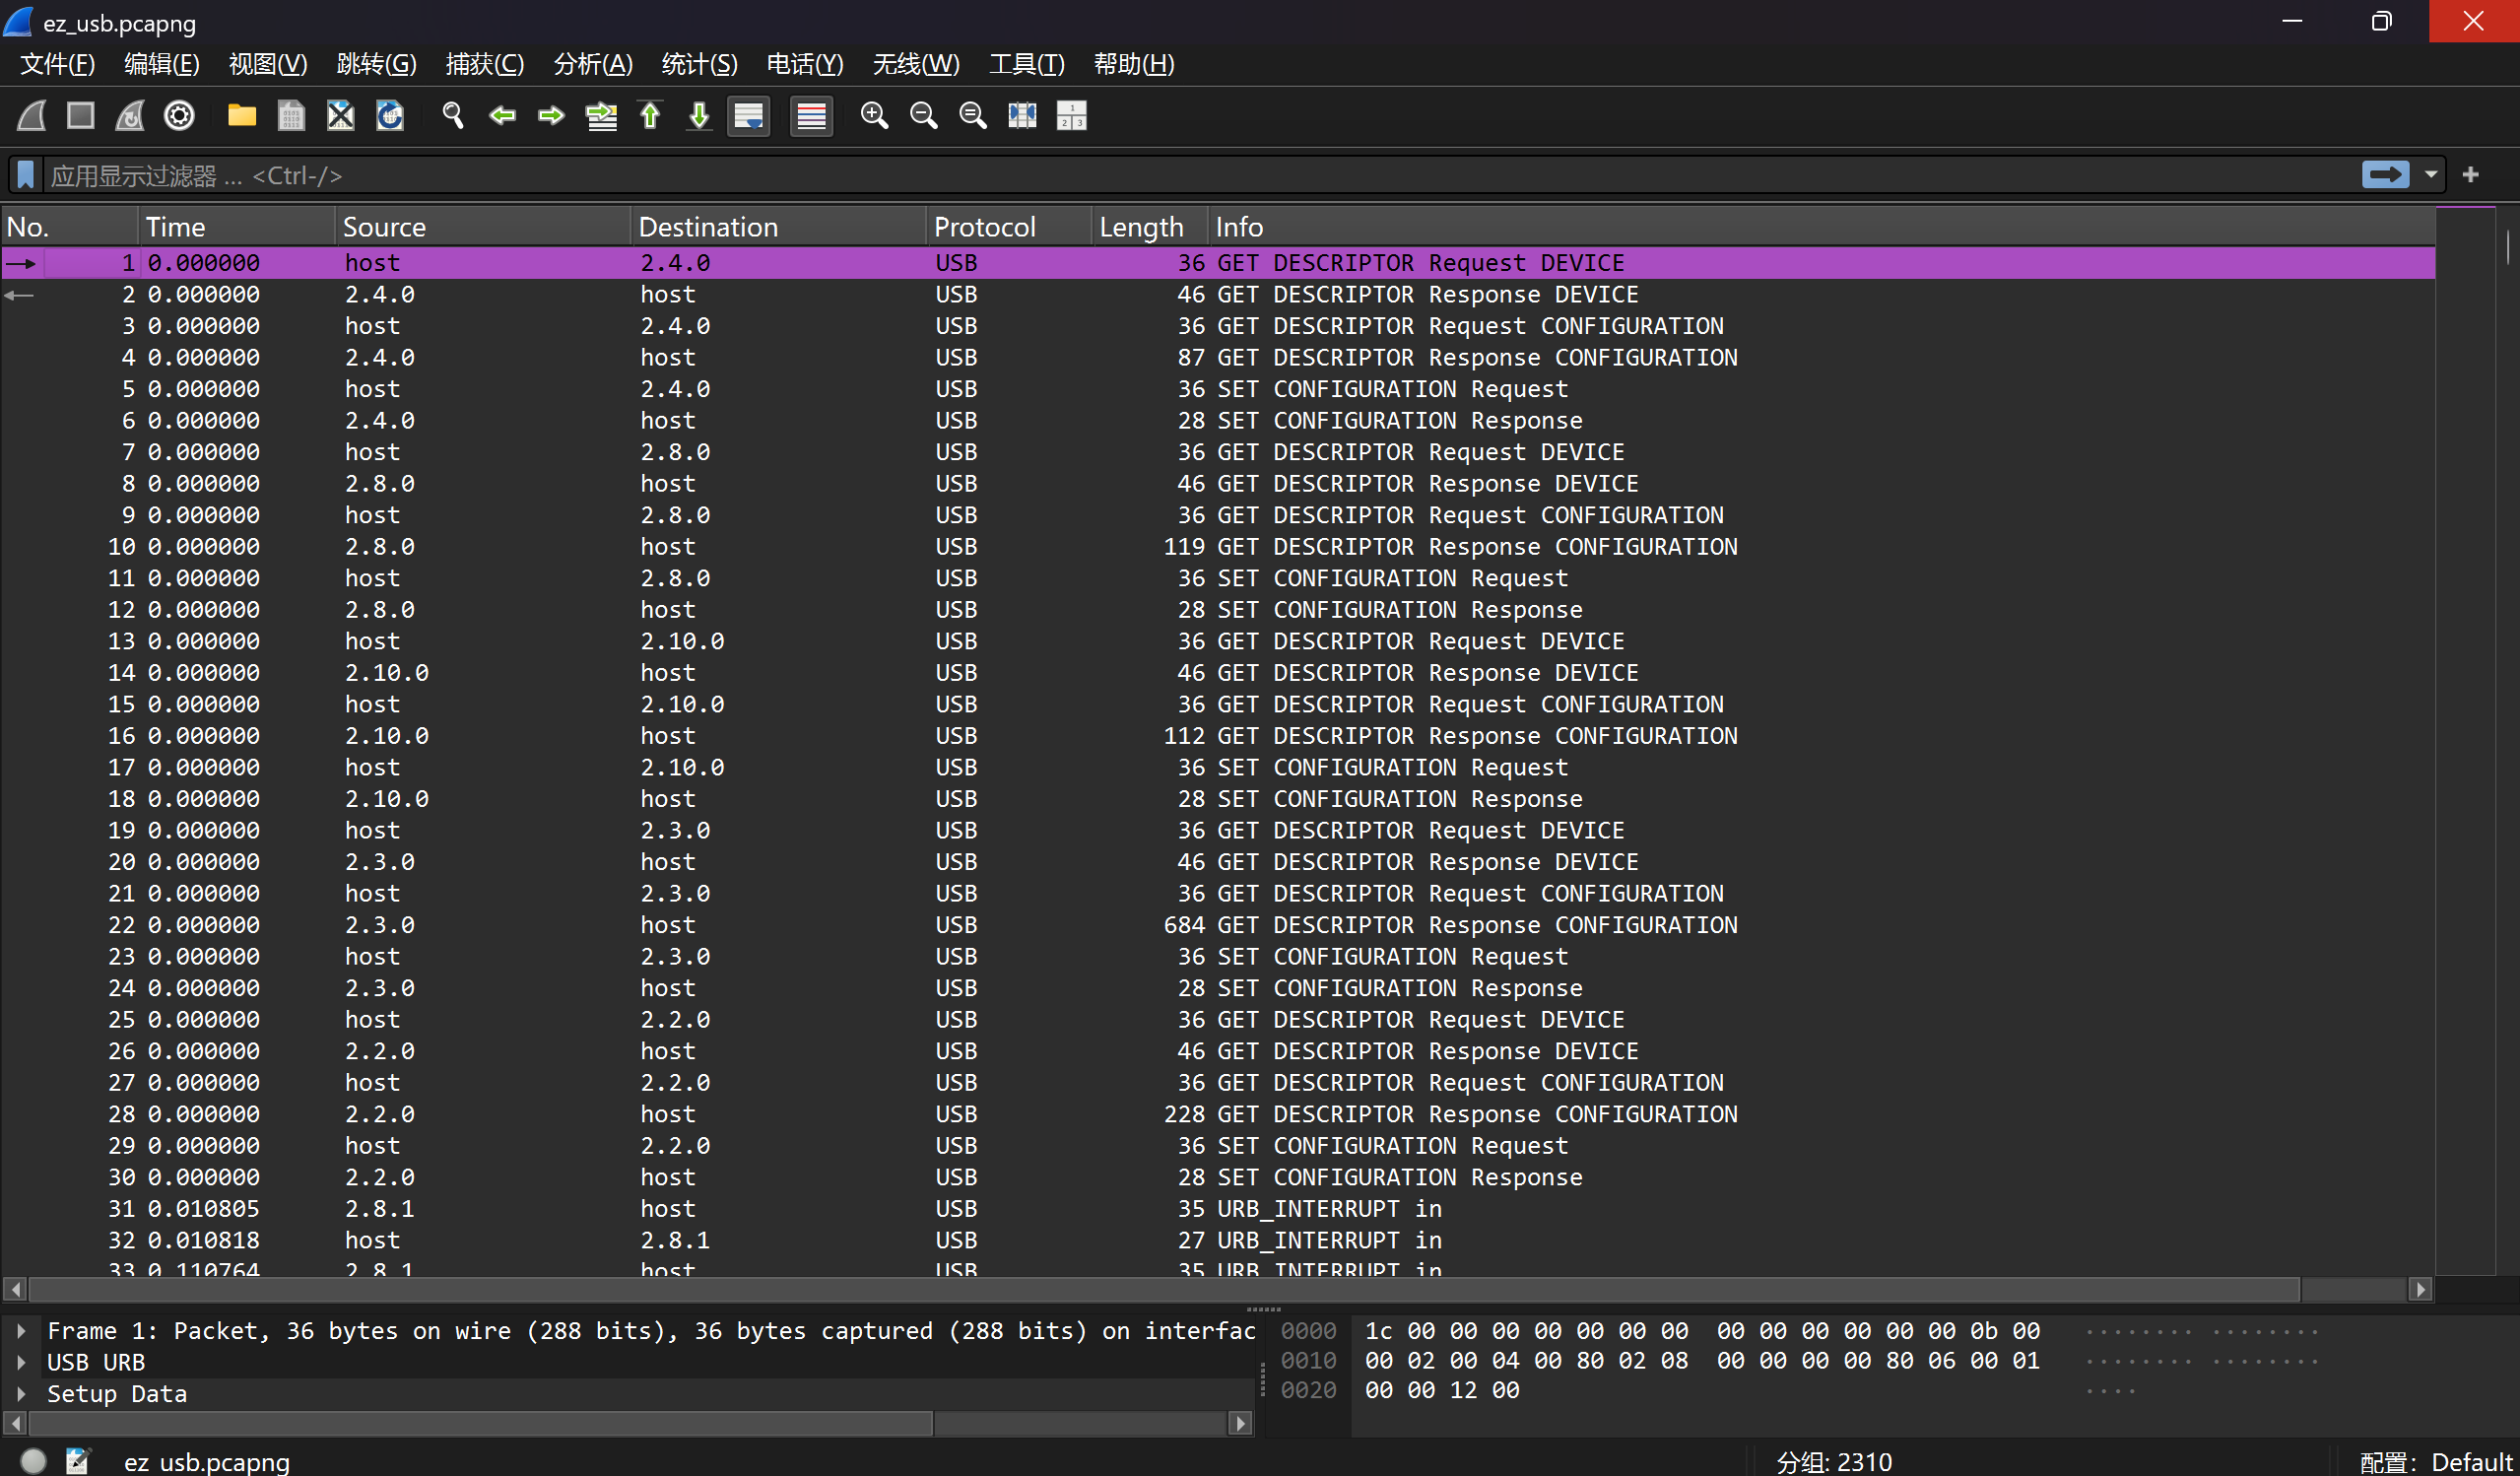The width and height of the screenshot is (2520, 1476).
Task: Toggle display filter bookmark icon
Action: (26, 175)
